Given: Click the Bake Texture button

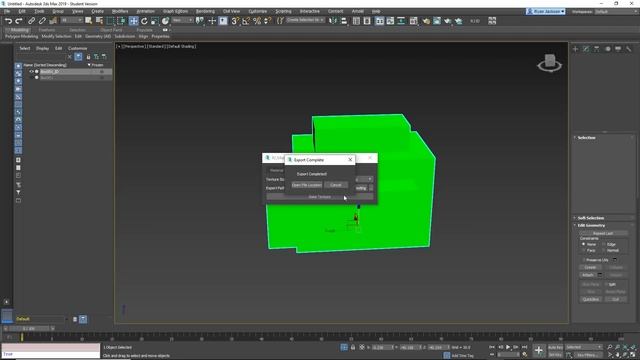Looking at the screenshot, I should point(320,197).
